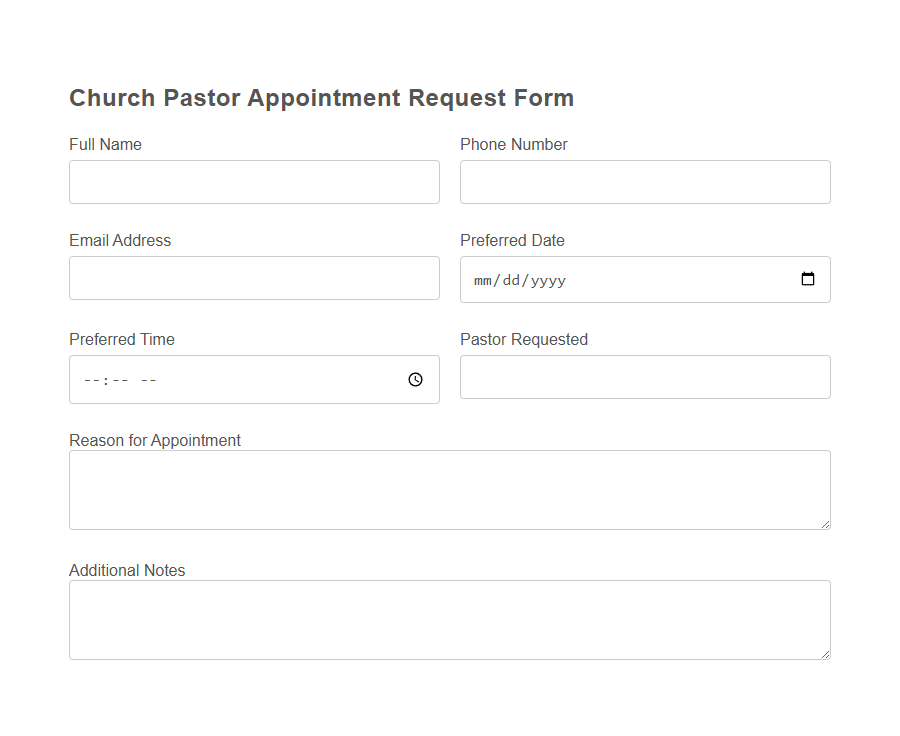
Task: Open the calendar date picker icon
Action: click(807, 279)
